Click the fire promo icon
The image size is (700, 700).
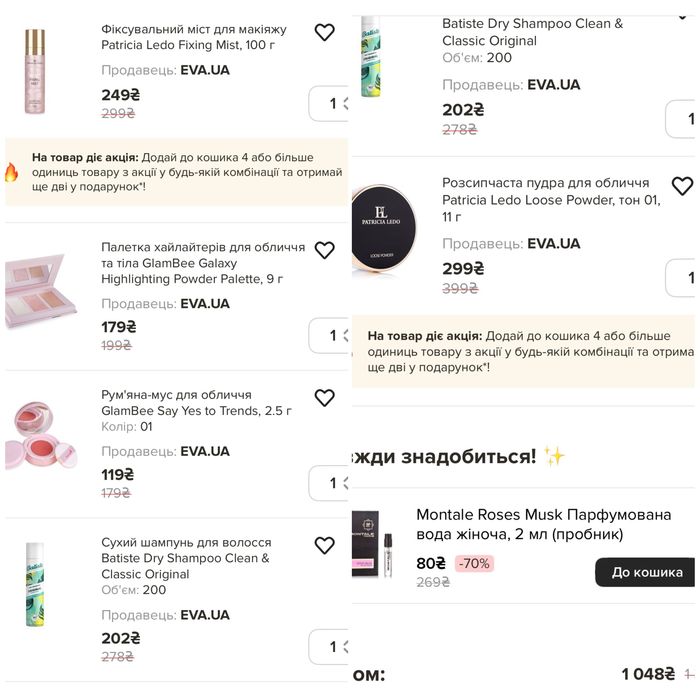coord(12,172)
